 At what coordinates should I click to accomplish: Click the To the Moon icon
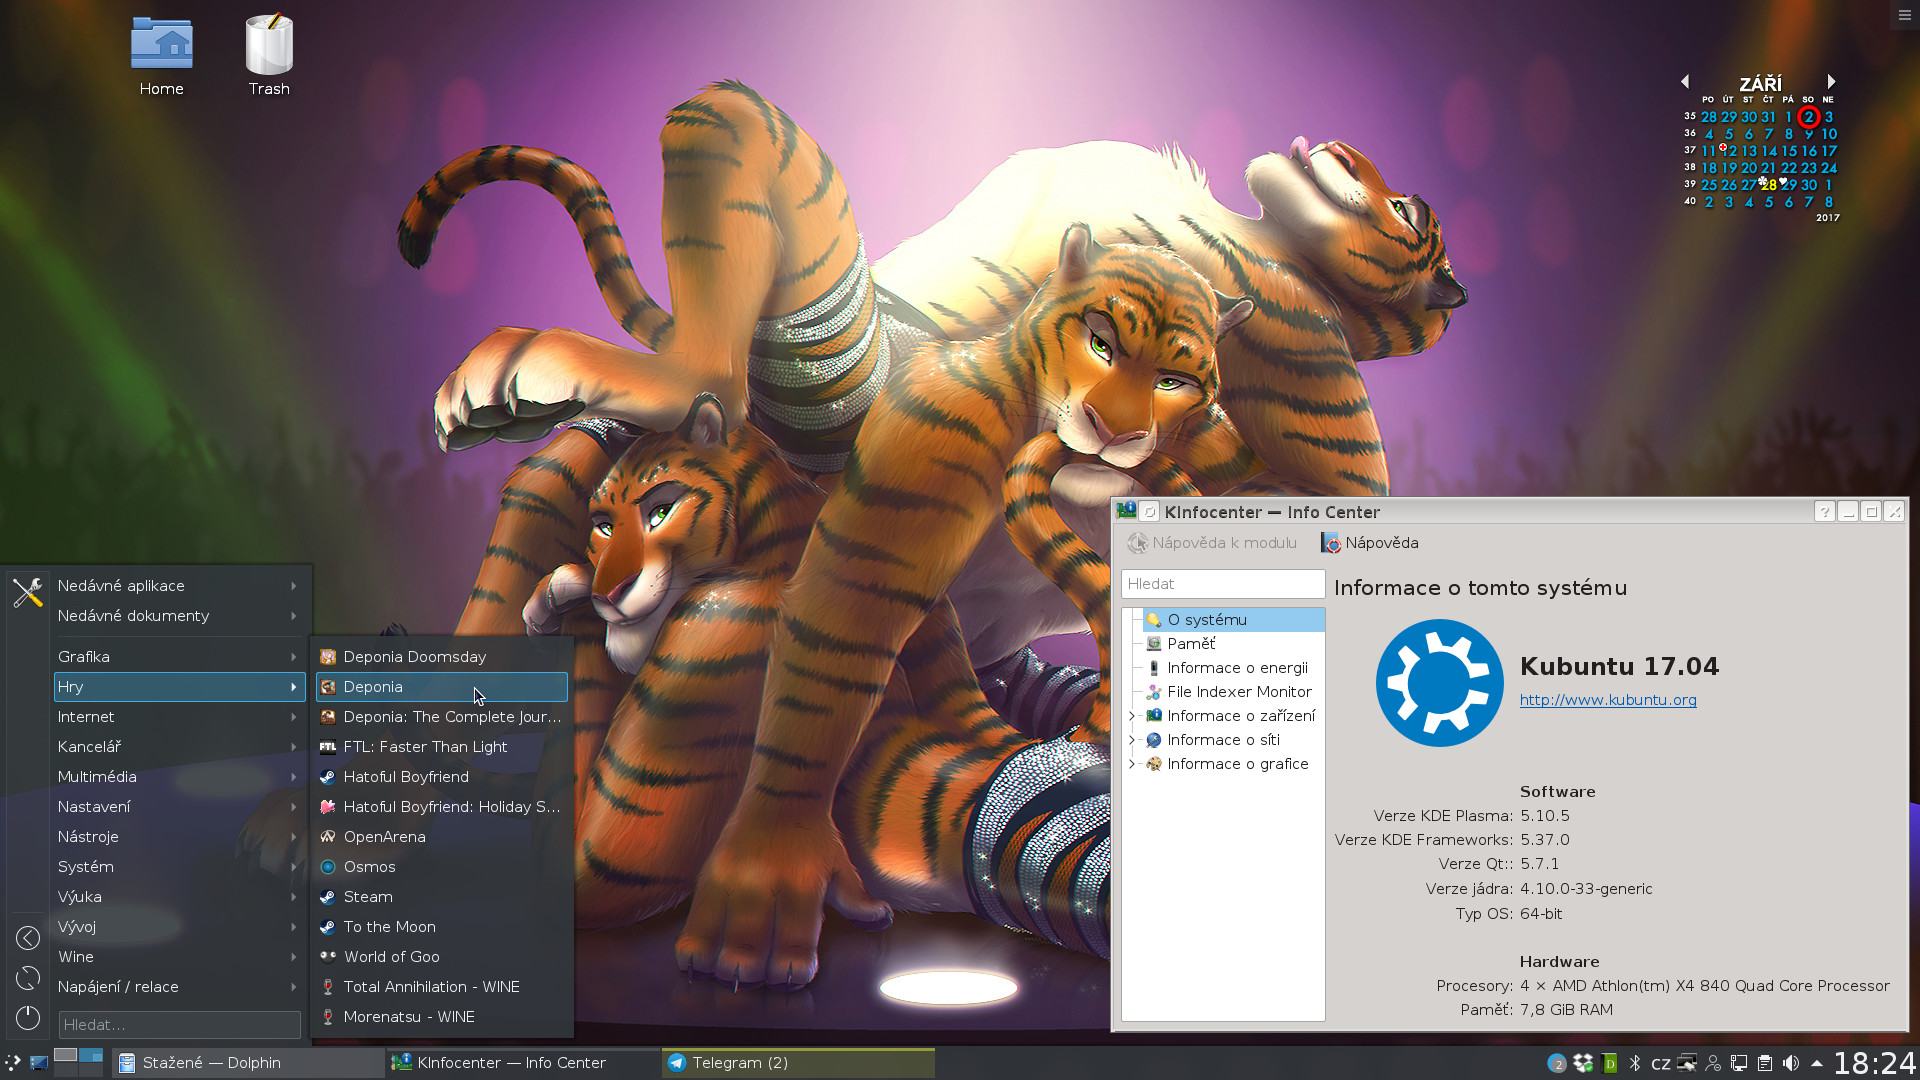(x=328, y=927)
